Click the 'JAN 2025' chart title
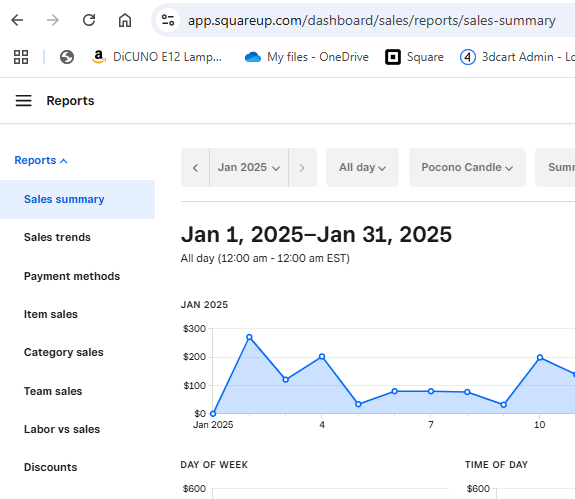Image resolution: width=575 pixels, height=499 pixels. coord(204,305)
